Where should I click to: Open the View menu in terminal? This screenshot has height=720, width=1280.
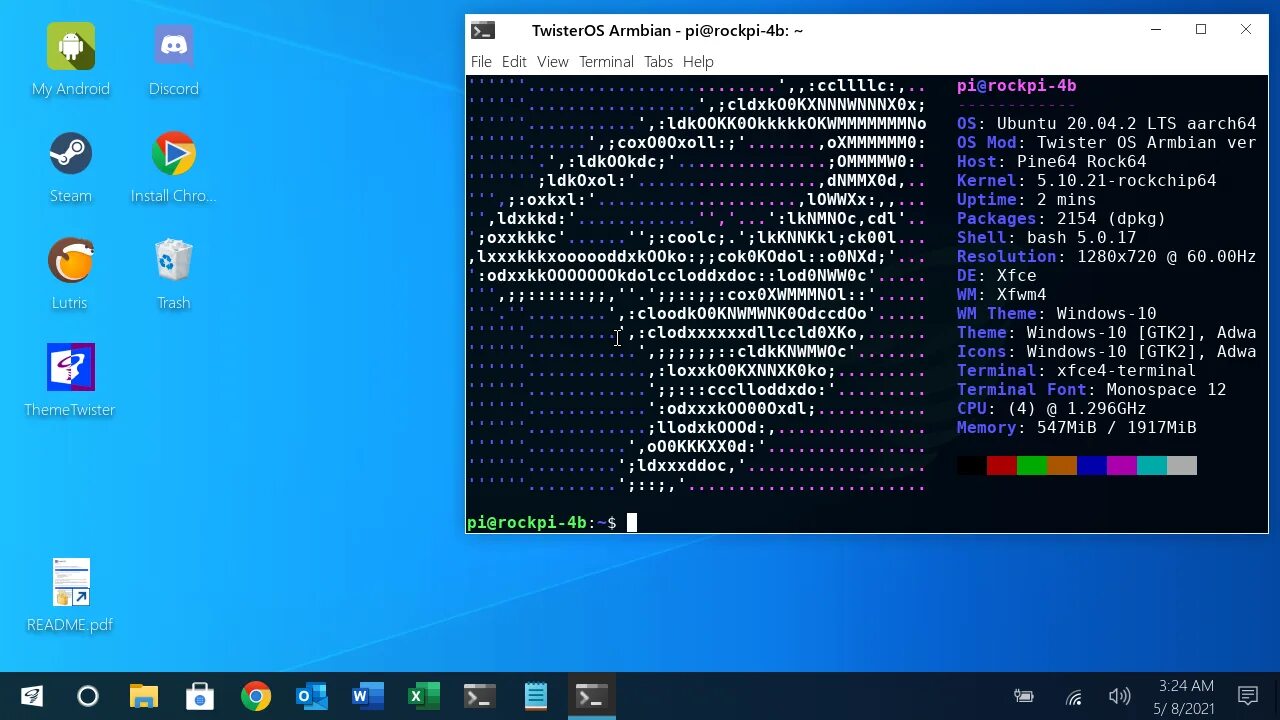point(552,62)
